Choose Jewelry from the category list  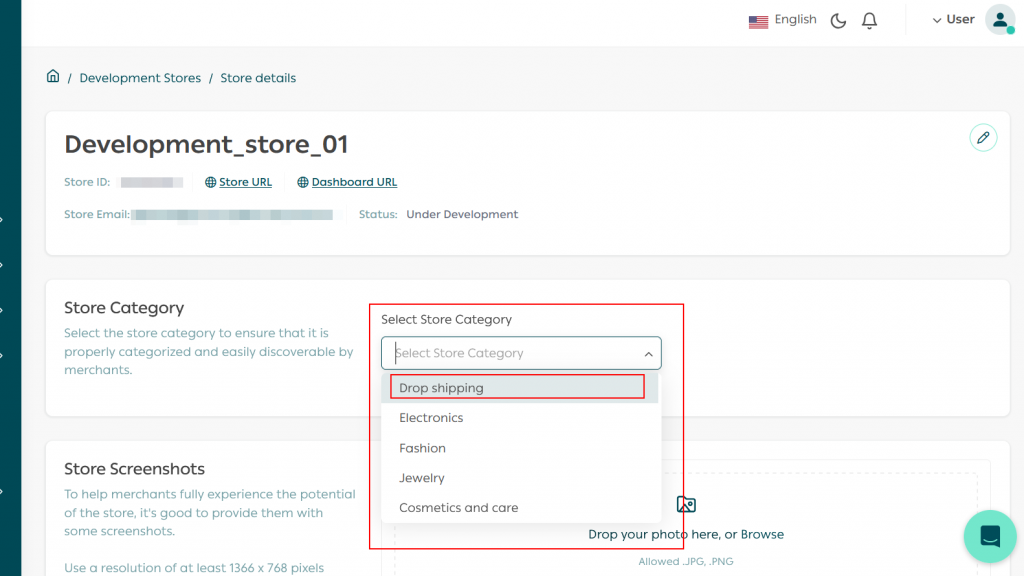click(520, 478)
